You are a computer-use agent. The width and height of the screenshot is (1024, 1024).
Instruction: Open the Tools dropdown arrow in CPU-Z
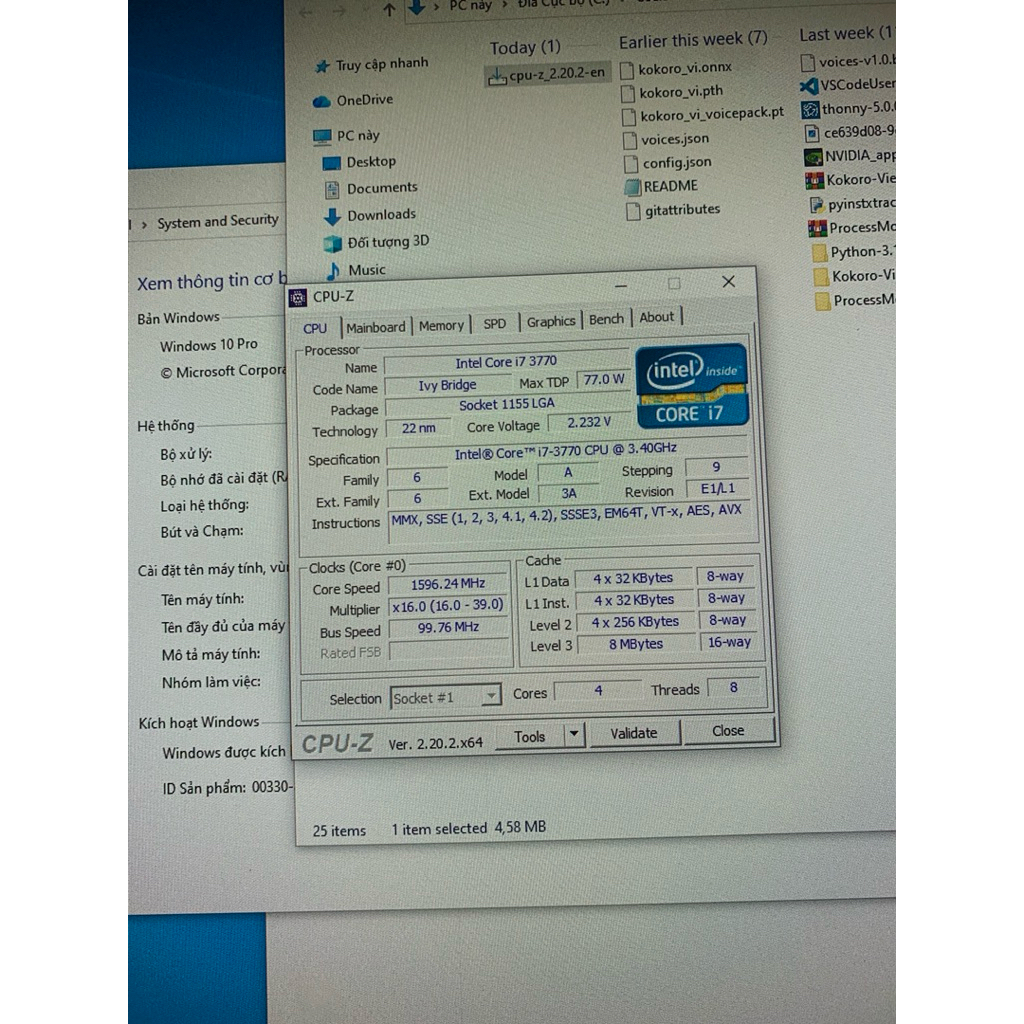coord(573,734)
